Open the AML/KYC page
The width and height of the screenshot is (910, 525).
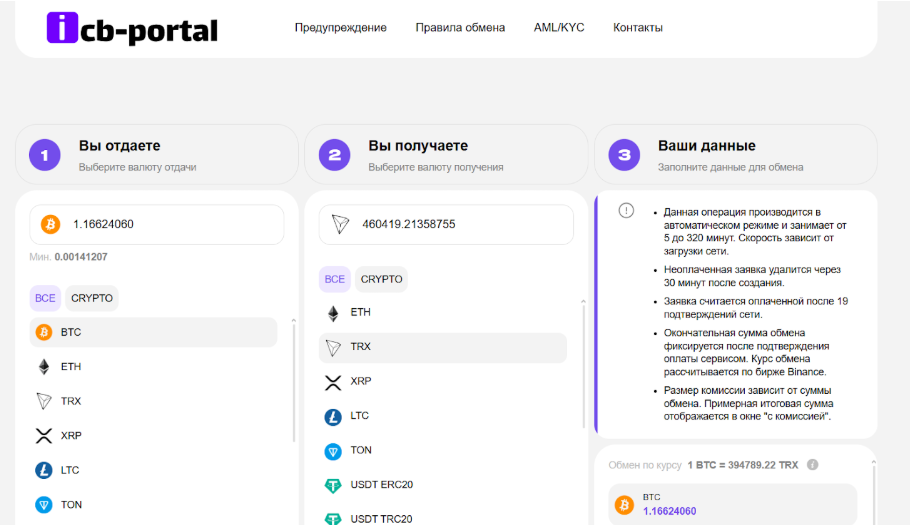point(559,27)
